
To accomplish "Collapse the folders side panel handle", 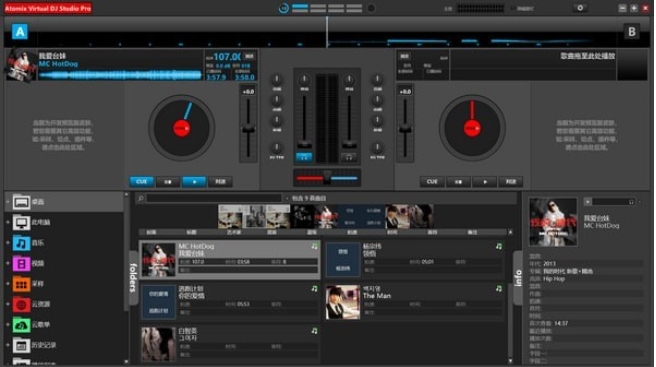I will [133, 277].
